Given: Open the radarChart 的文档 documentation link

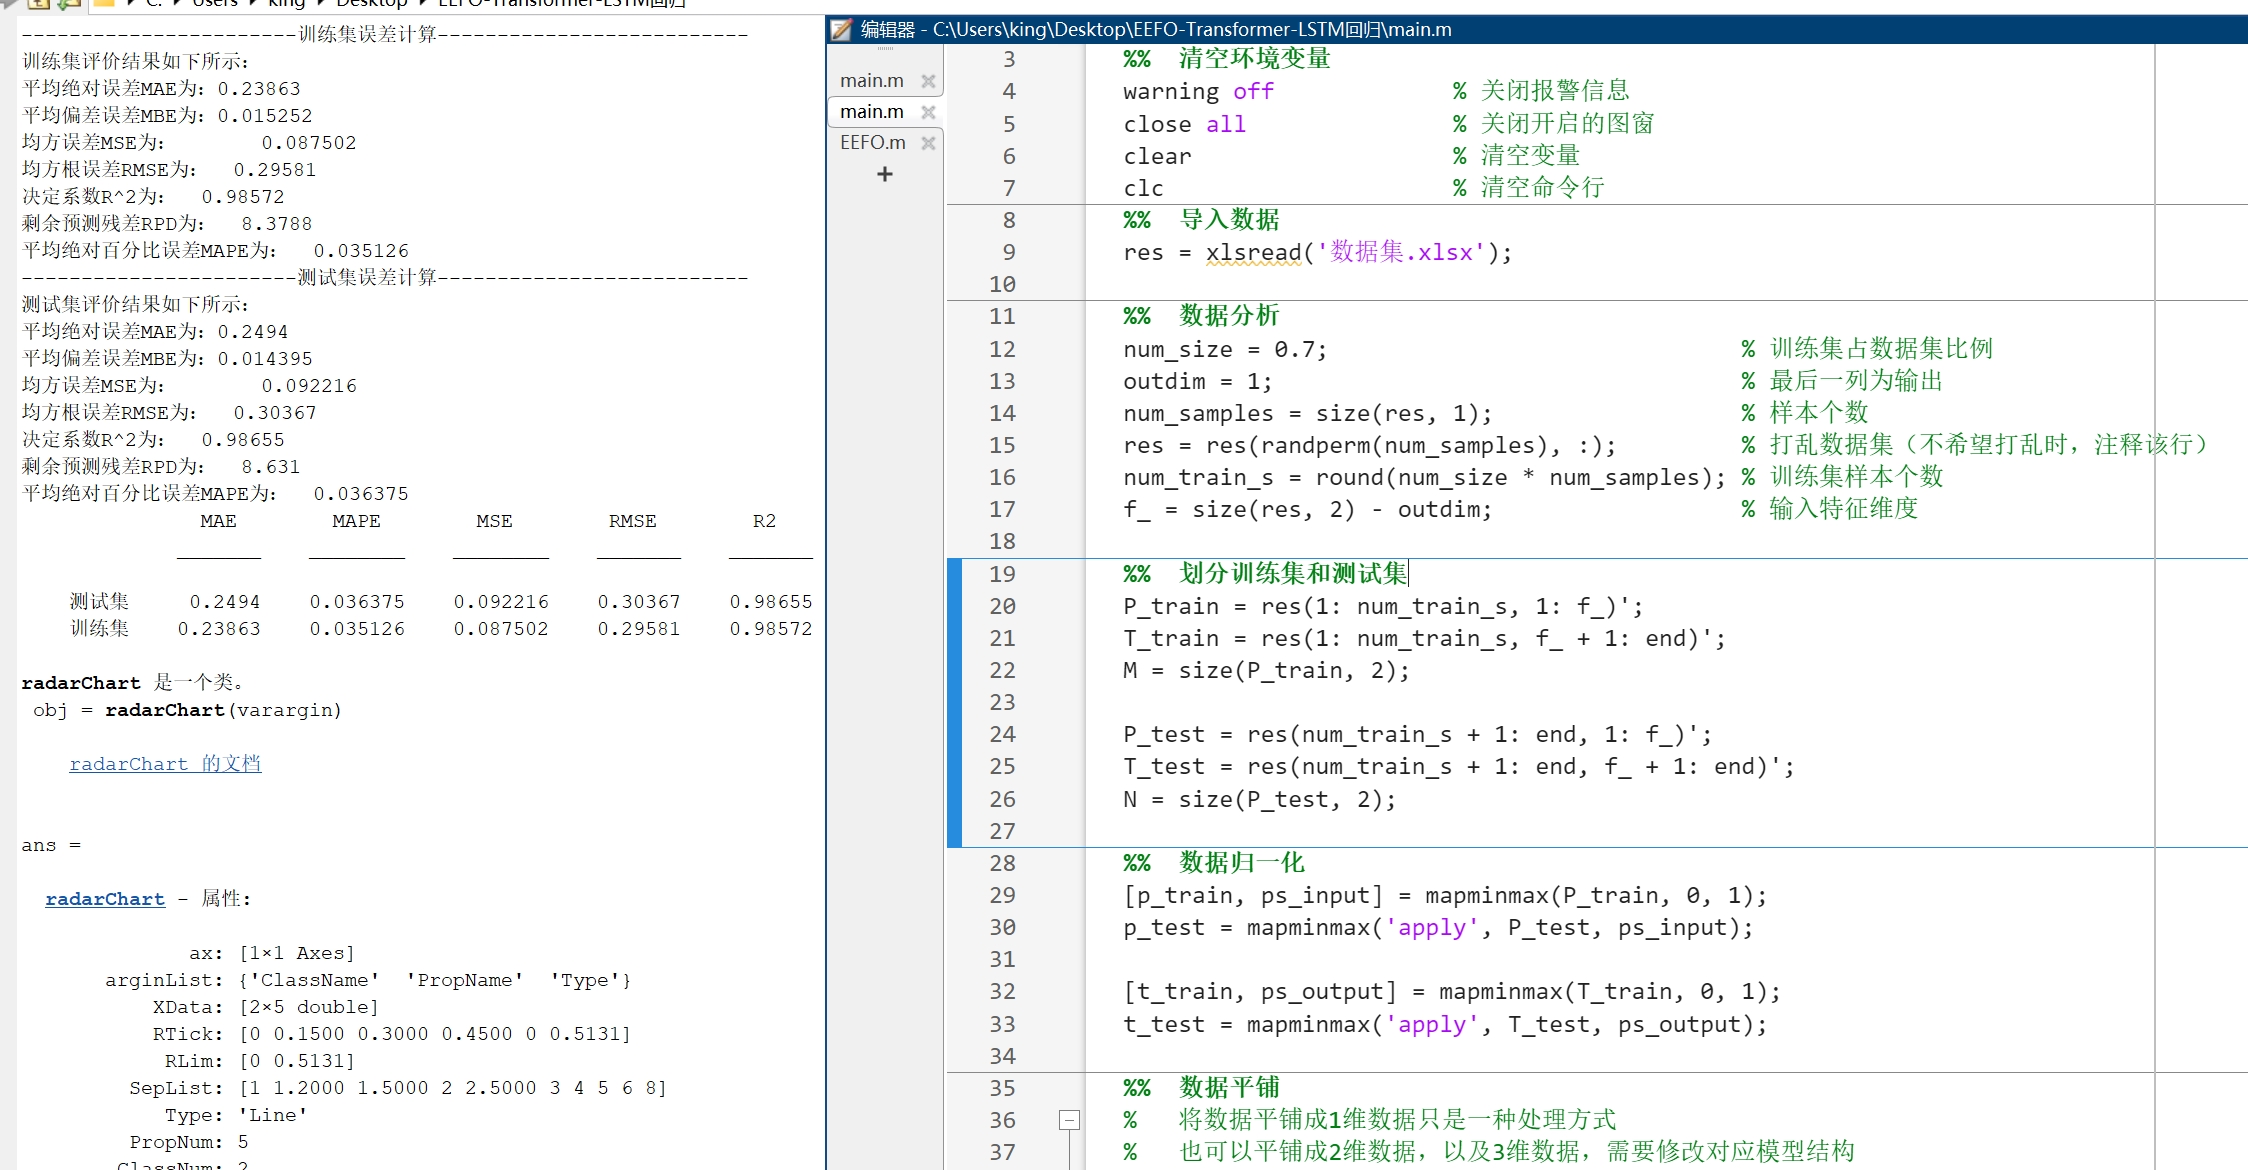Looking at the screenshot, I should click(x=165, y=764).
